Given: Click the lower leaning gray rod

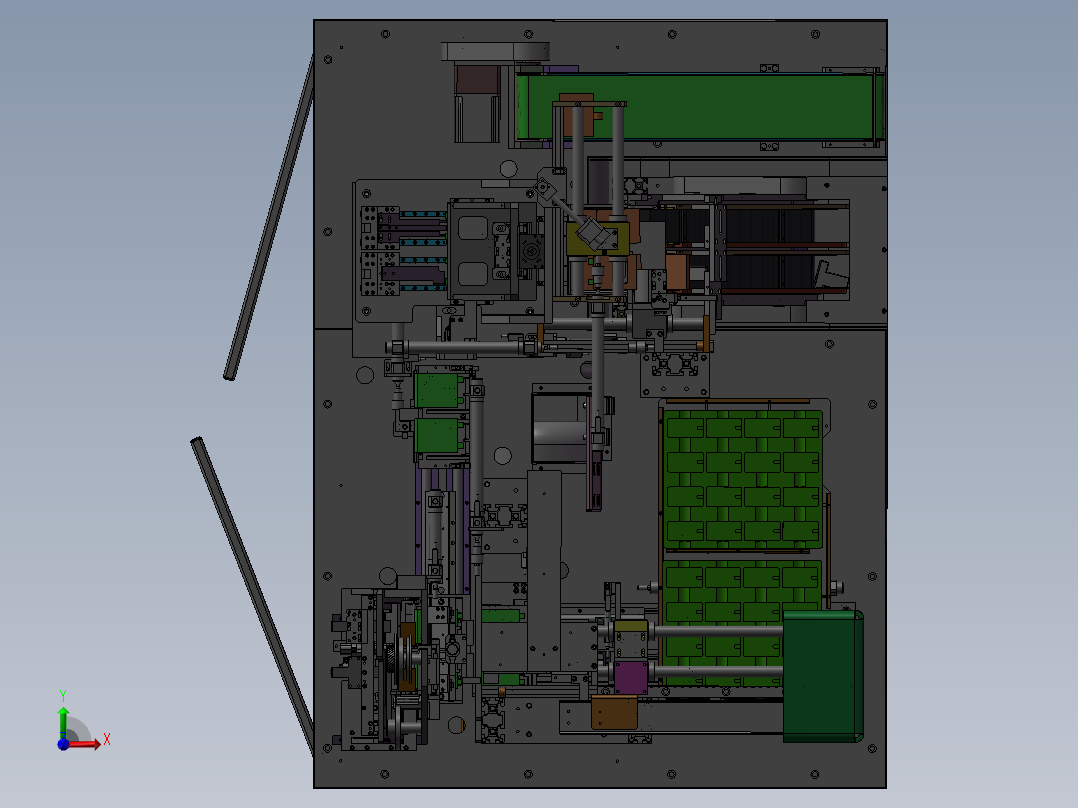Looking at the screenshot, I should pos(252,590).
